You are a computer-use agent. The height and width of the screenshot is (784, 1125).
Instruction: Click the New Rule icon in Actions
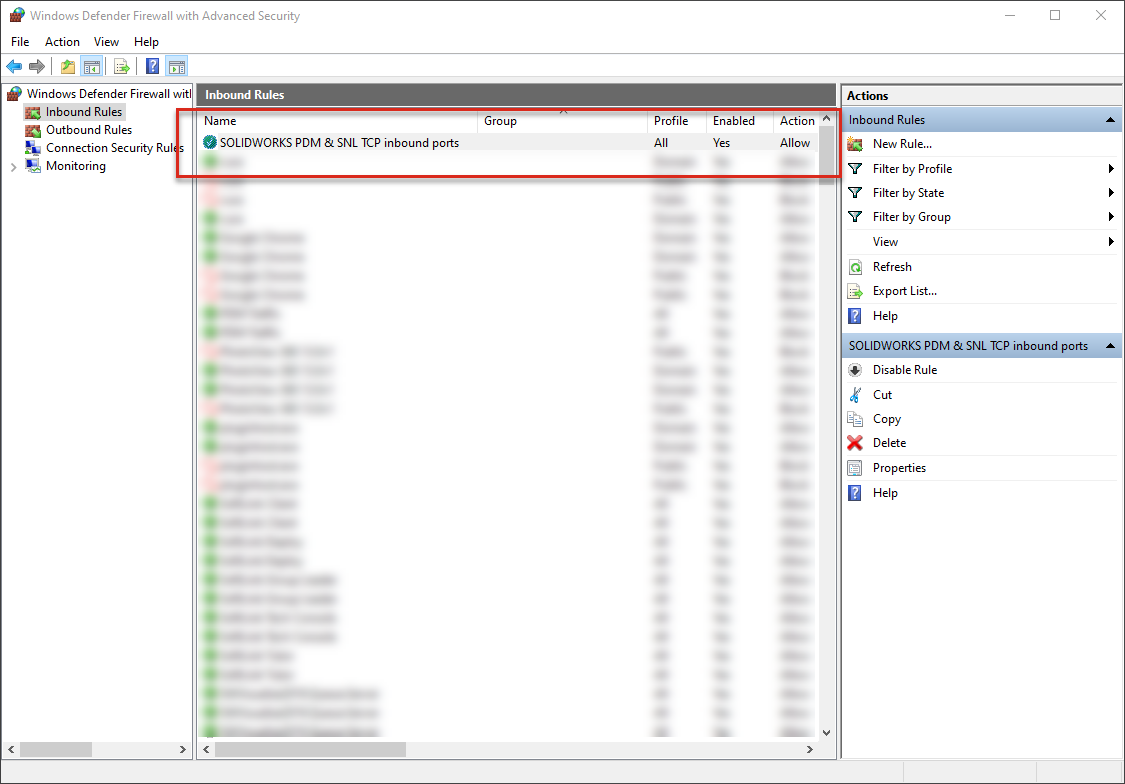pos(855,144)
